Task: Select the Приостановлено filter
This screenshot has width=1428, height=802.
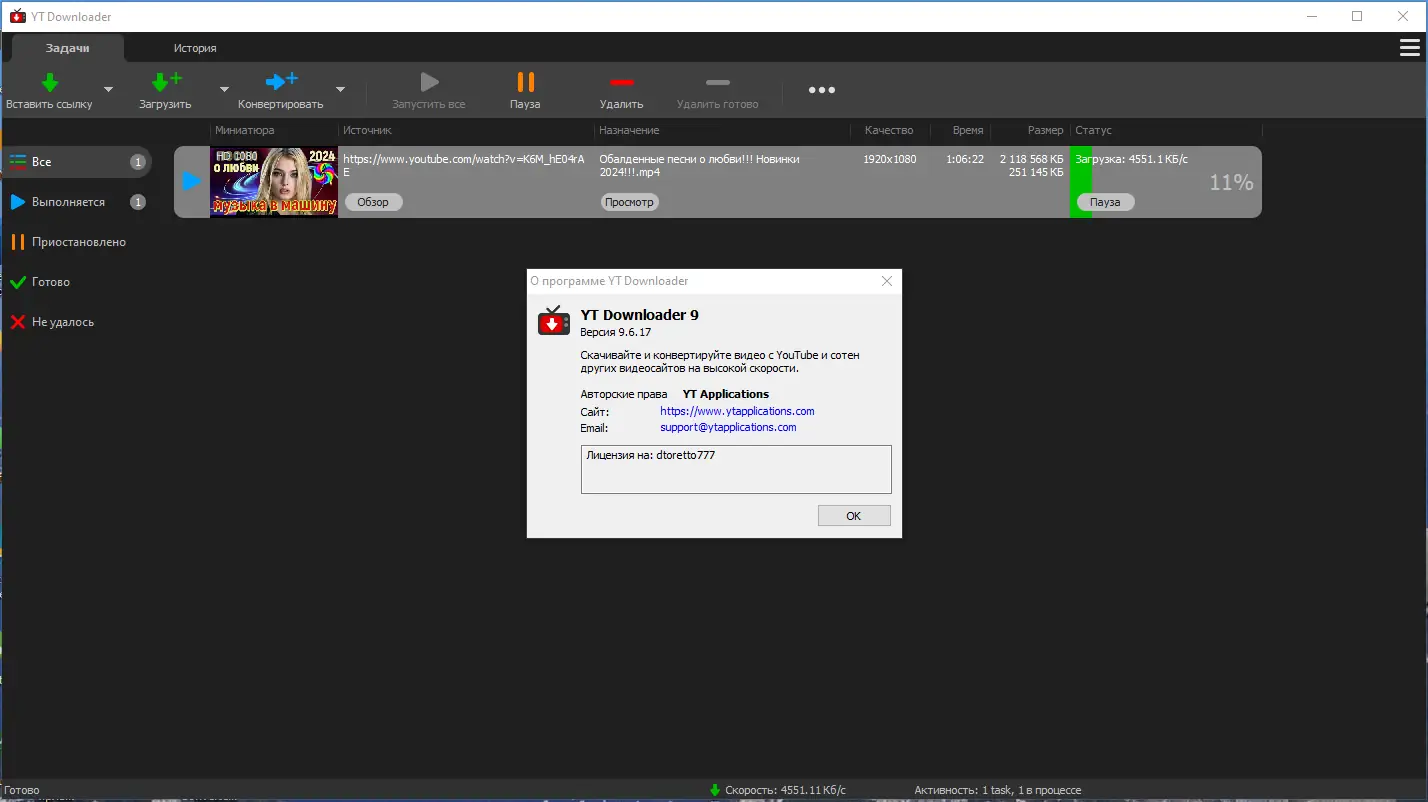Action: tap(76, 242)
